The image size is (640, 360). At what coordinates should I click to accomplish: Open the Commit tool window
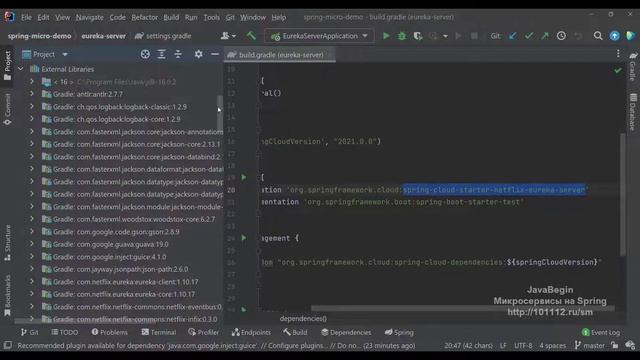pos(7,109)
